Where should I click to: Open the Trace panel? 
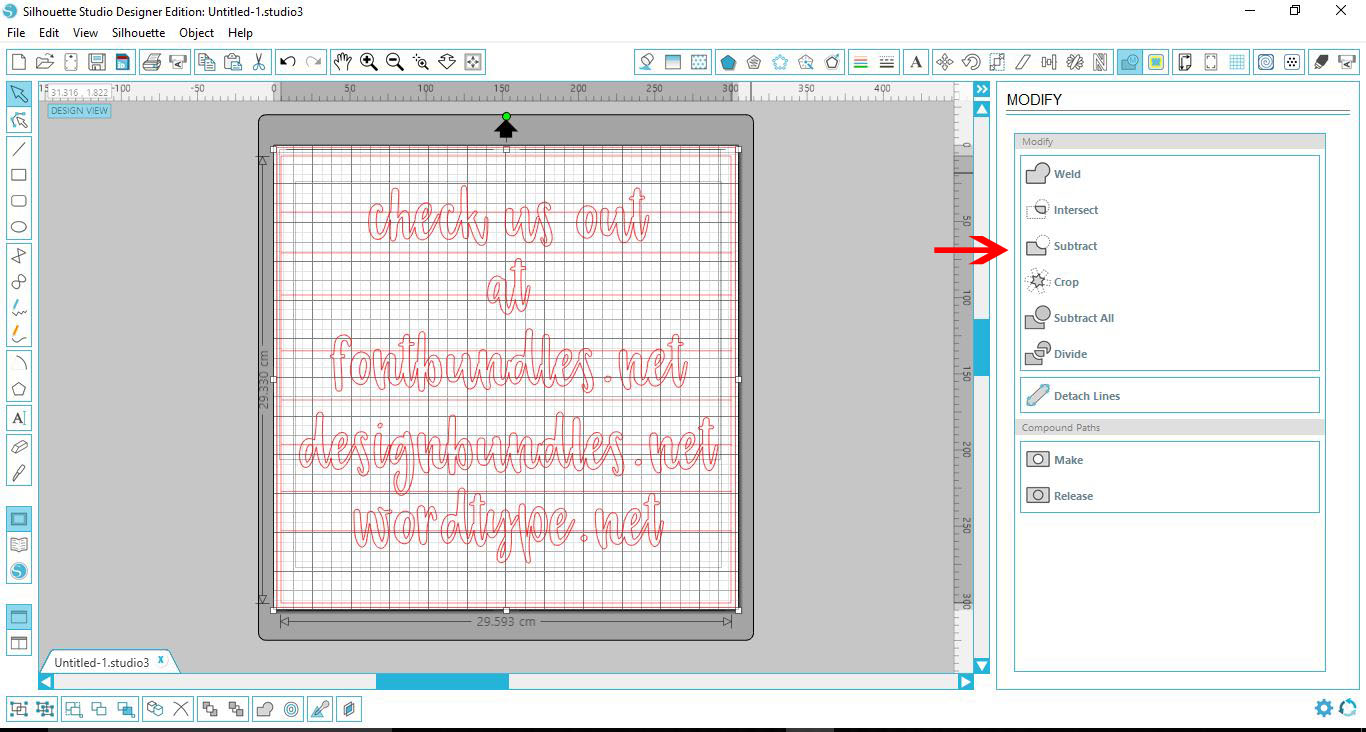pos(1155,61)
